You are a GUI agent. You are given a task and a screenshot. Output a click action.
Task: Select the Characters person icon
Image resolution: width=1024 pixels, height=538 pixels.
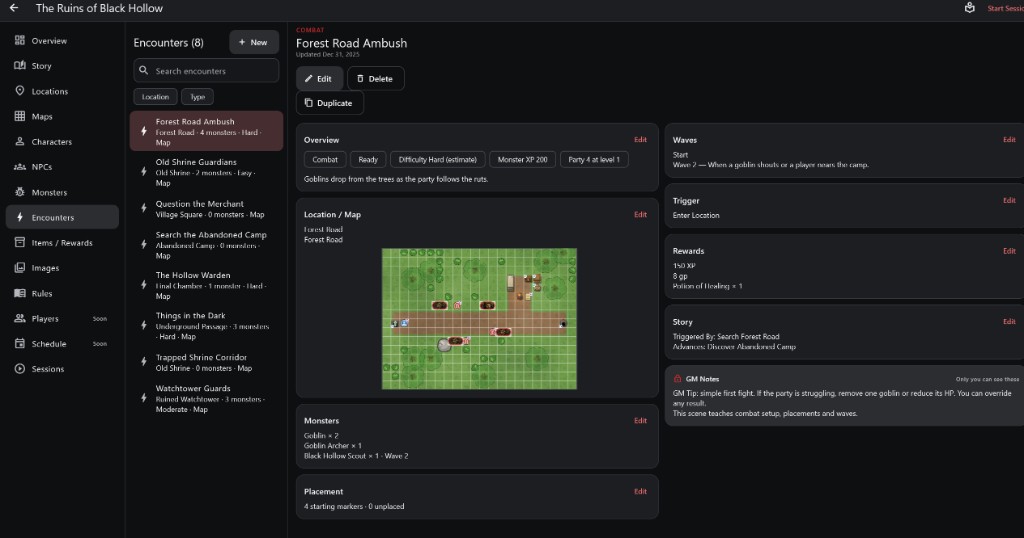click(20, 141)
